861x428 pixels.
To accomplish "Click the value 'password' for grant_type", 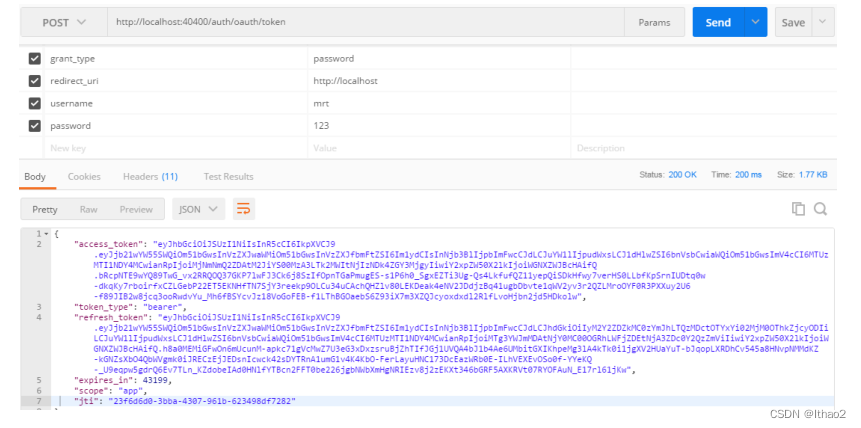I will pyautogui.click(x=333, y=58).
